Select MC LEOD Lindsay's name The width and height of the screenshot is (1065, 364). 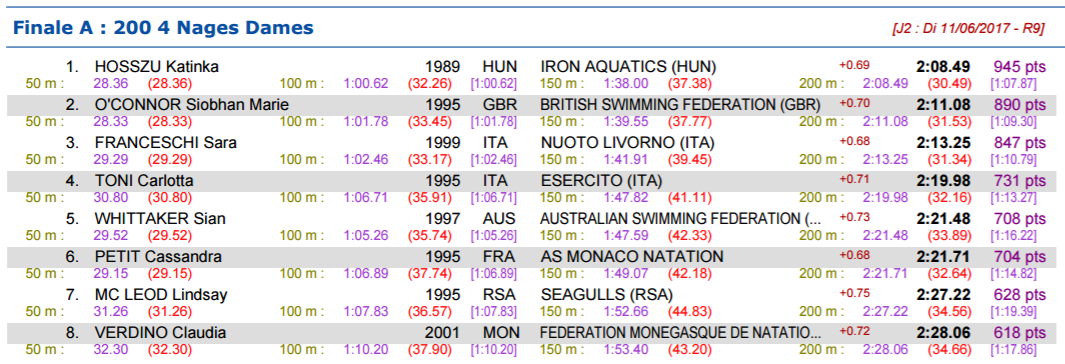[161, 295]
